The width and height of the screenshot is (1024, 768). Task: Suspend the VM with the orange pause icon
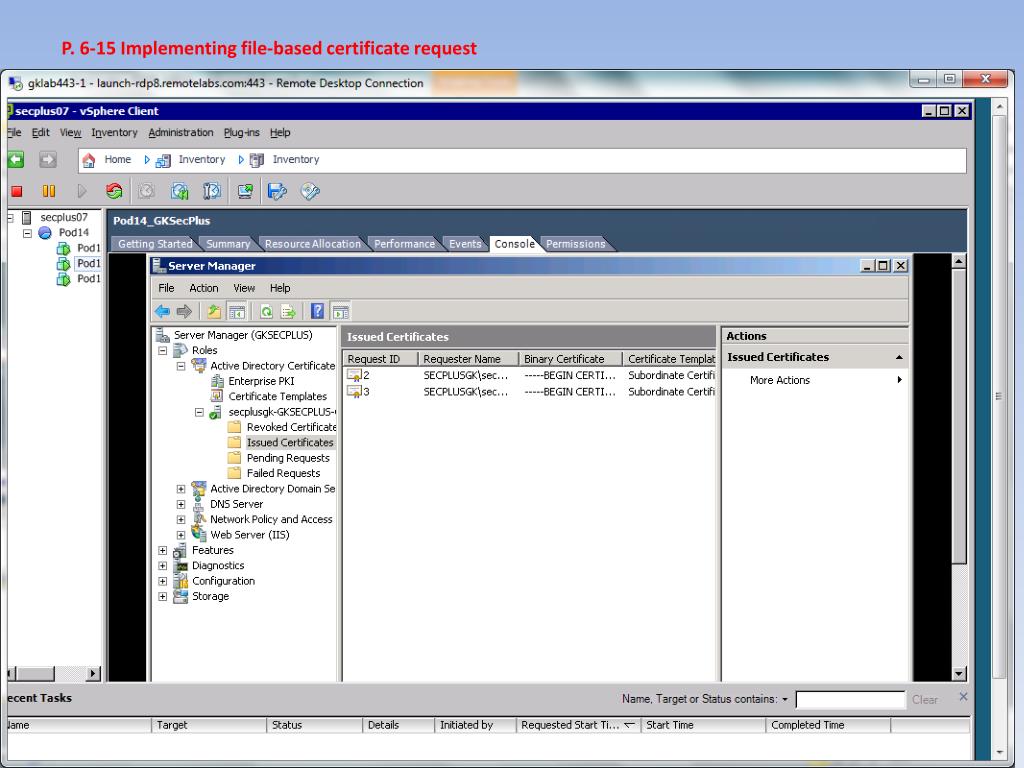49,191
